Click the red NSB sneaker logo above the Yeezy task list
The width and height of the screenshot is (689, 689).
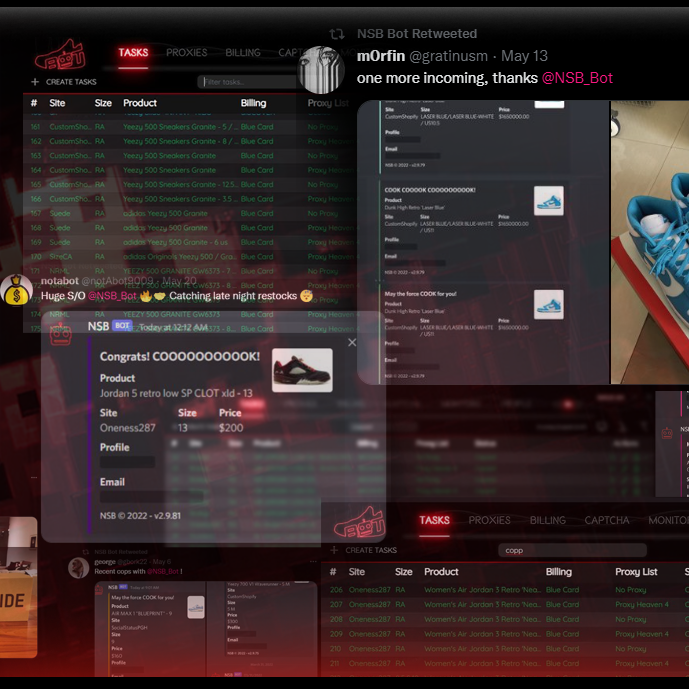[61, 54]
